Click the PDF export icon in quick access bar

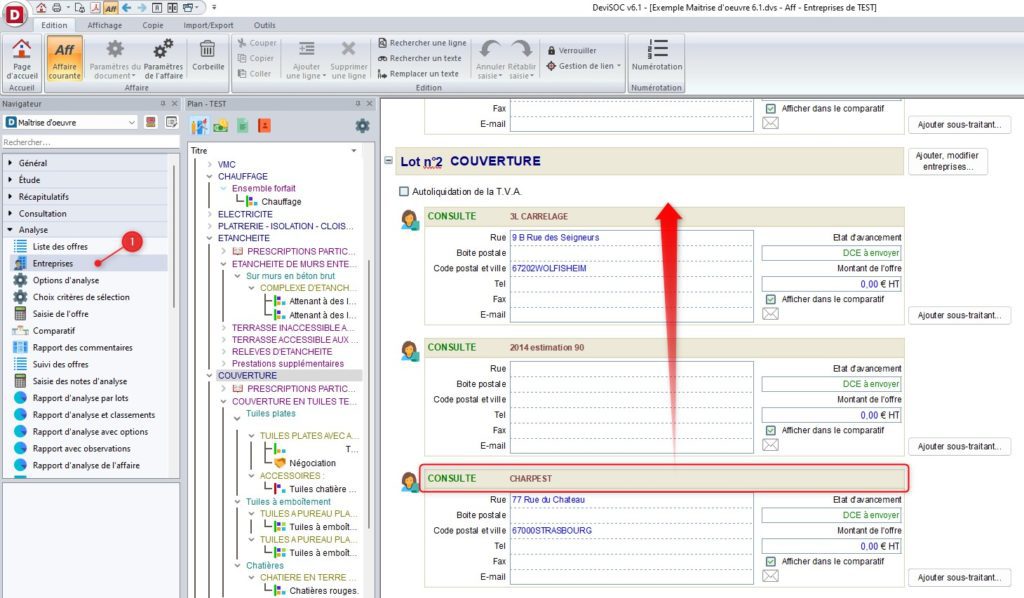coord(95,8)
